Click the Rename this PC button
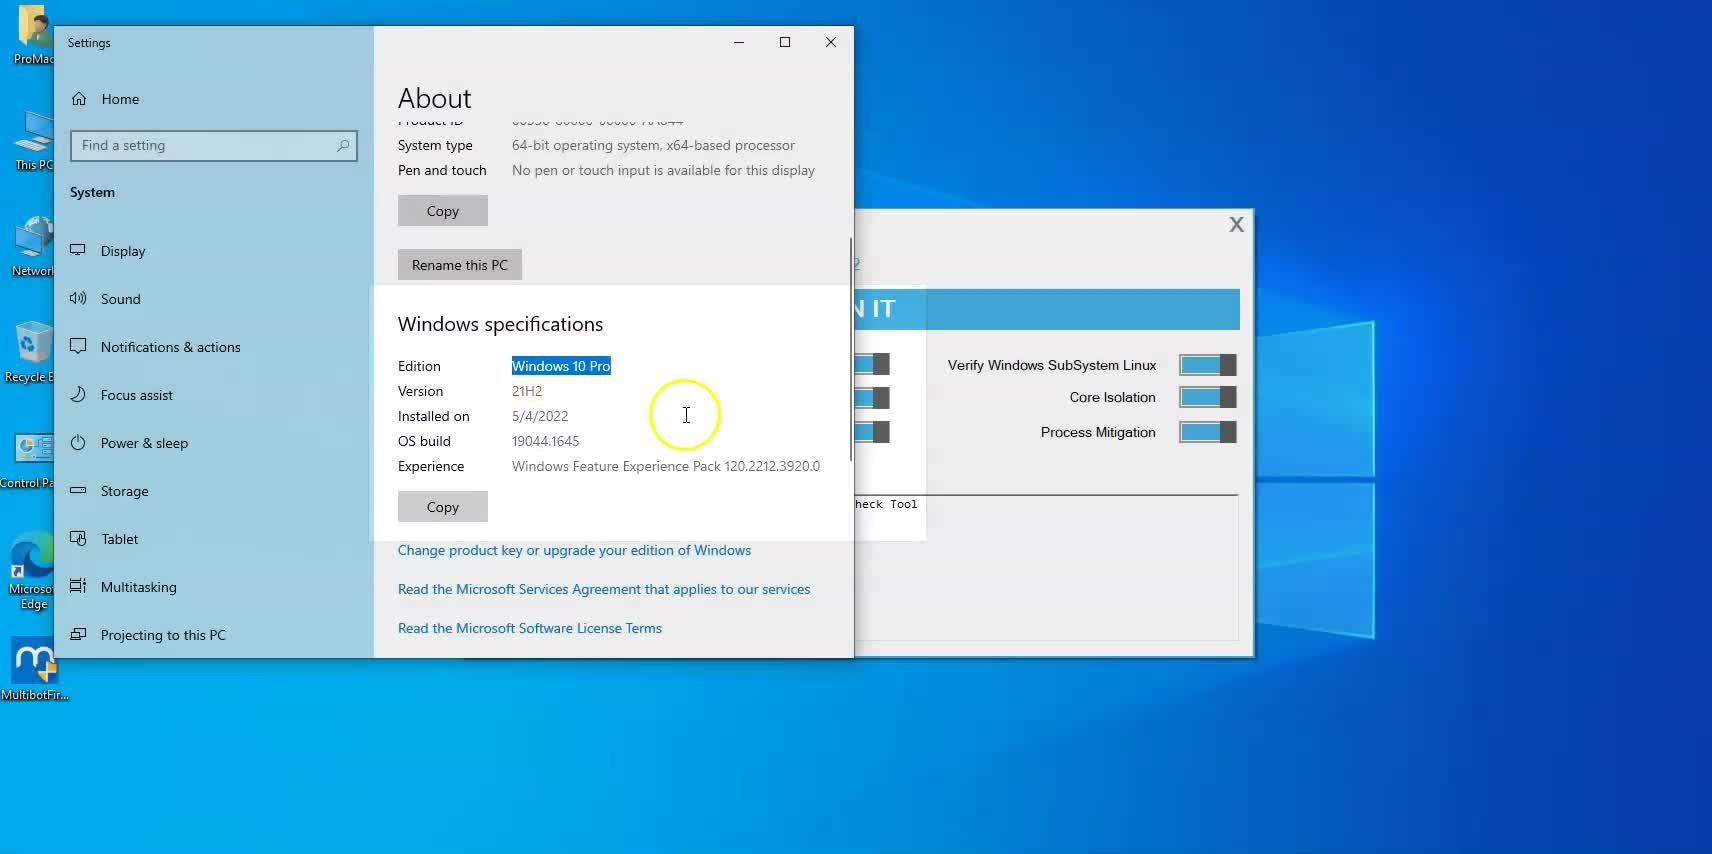The image size is (1712, 854). pyautogui.click(x=460, y=265)
